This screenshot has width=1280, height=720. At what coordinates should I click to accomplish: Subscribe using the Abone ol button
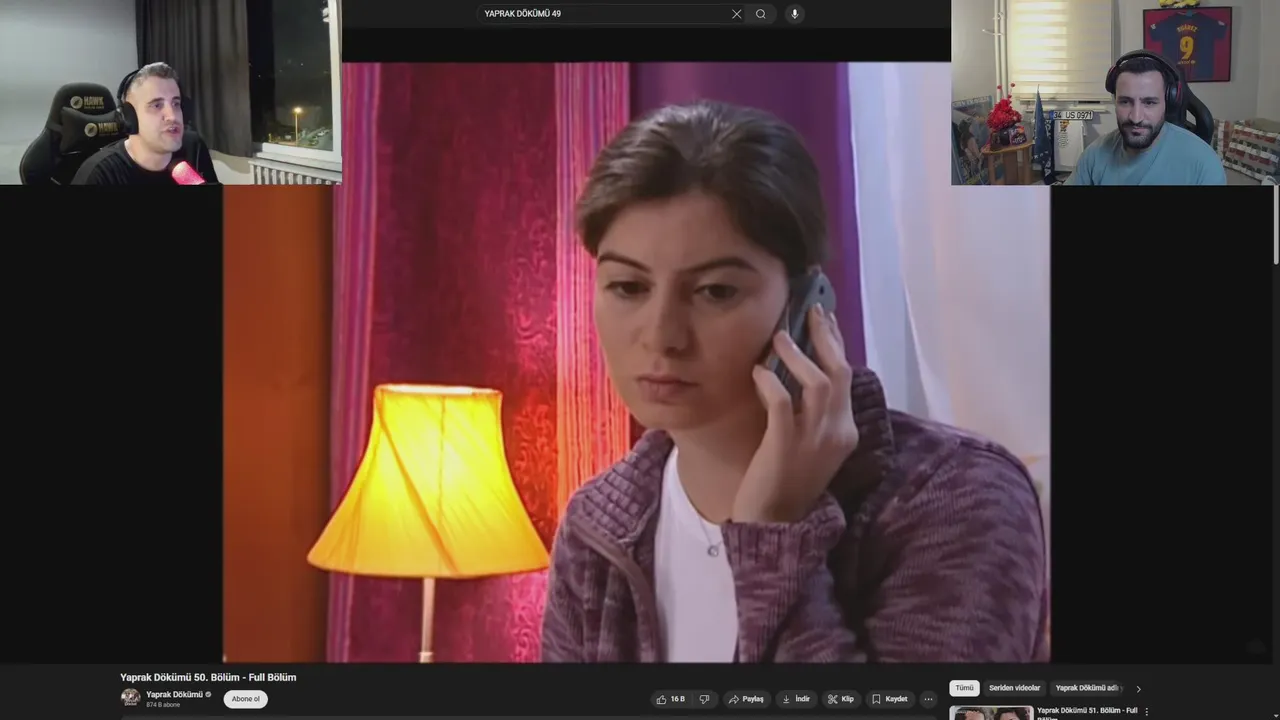pos(246,699)
